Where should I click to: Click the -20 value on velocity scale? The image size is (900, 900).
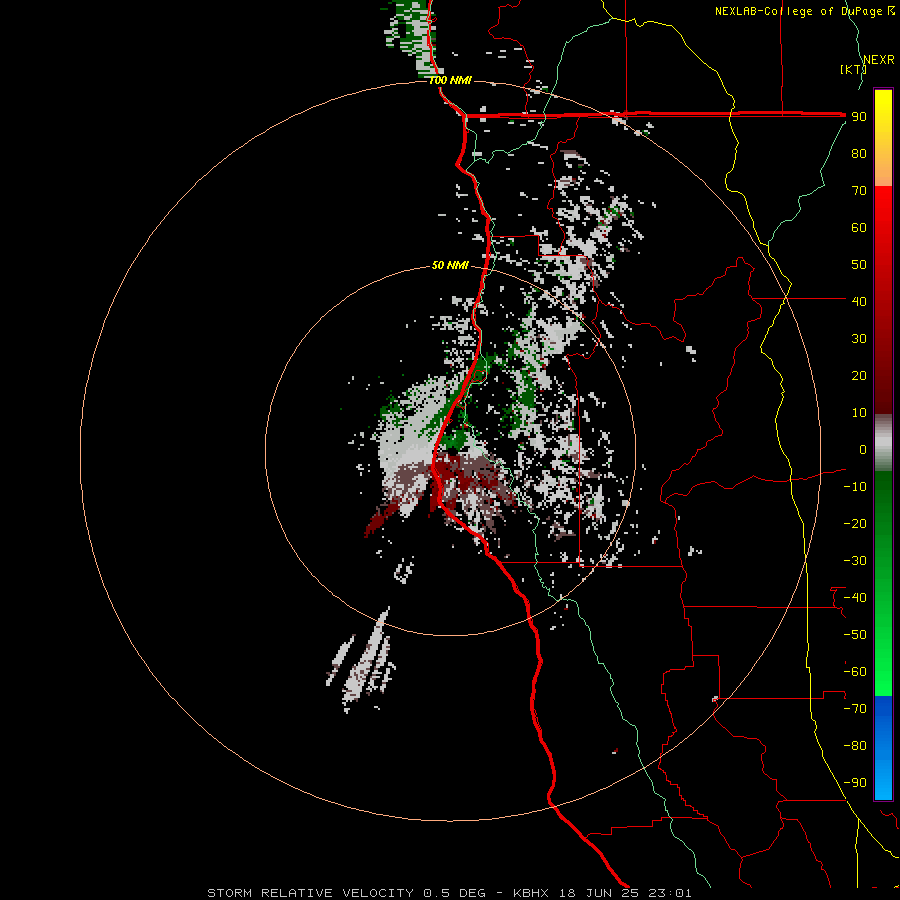855,523
